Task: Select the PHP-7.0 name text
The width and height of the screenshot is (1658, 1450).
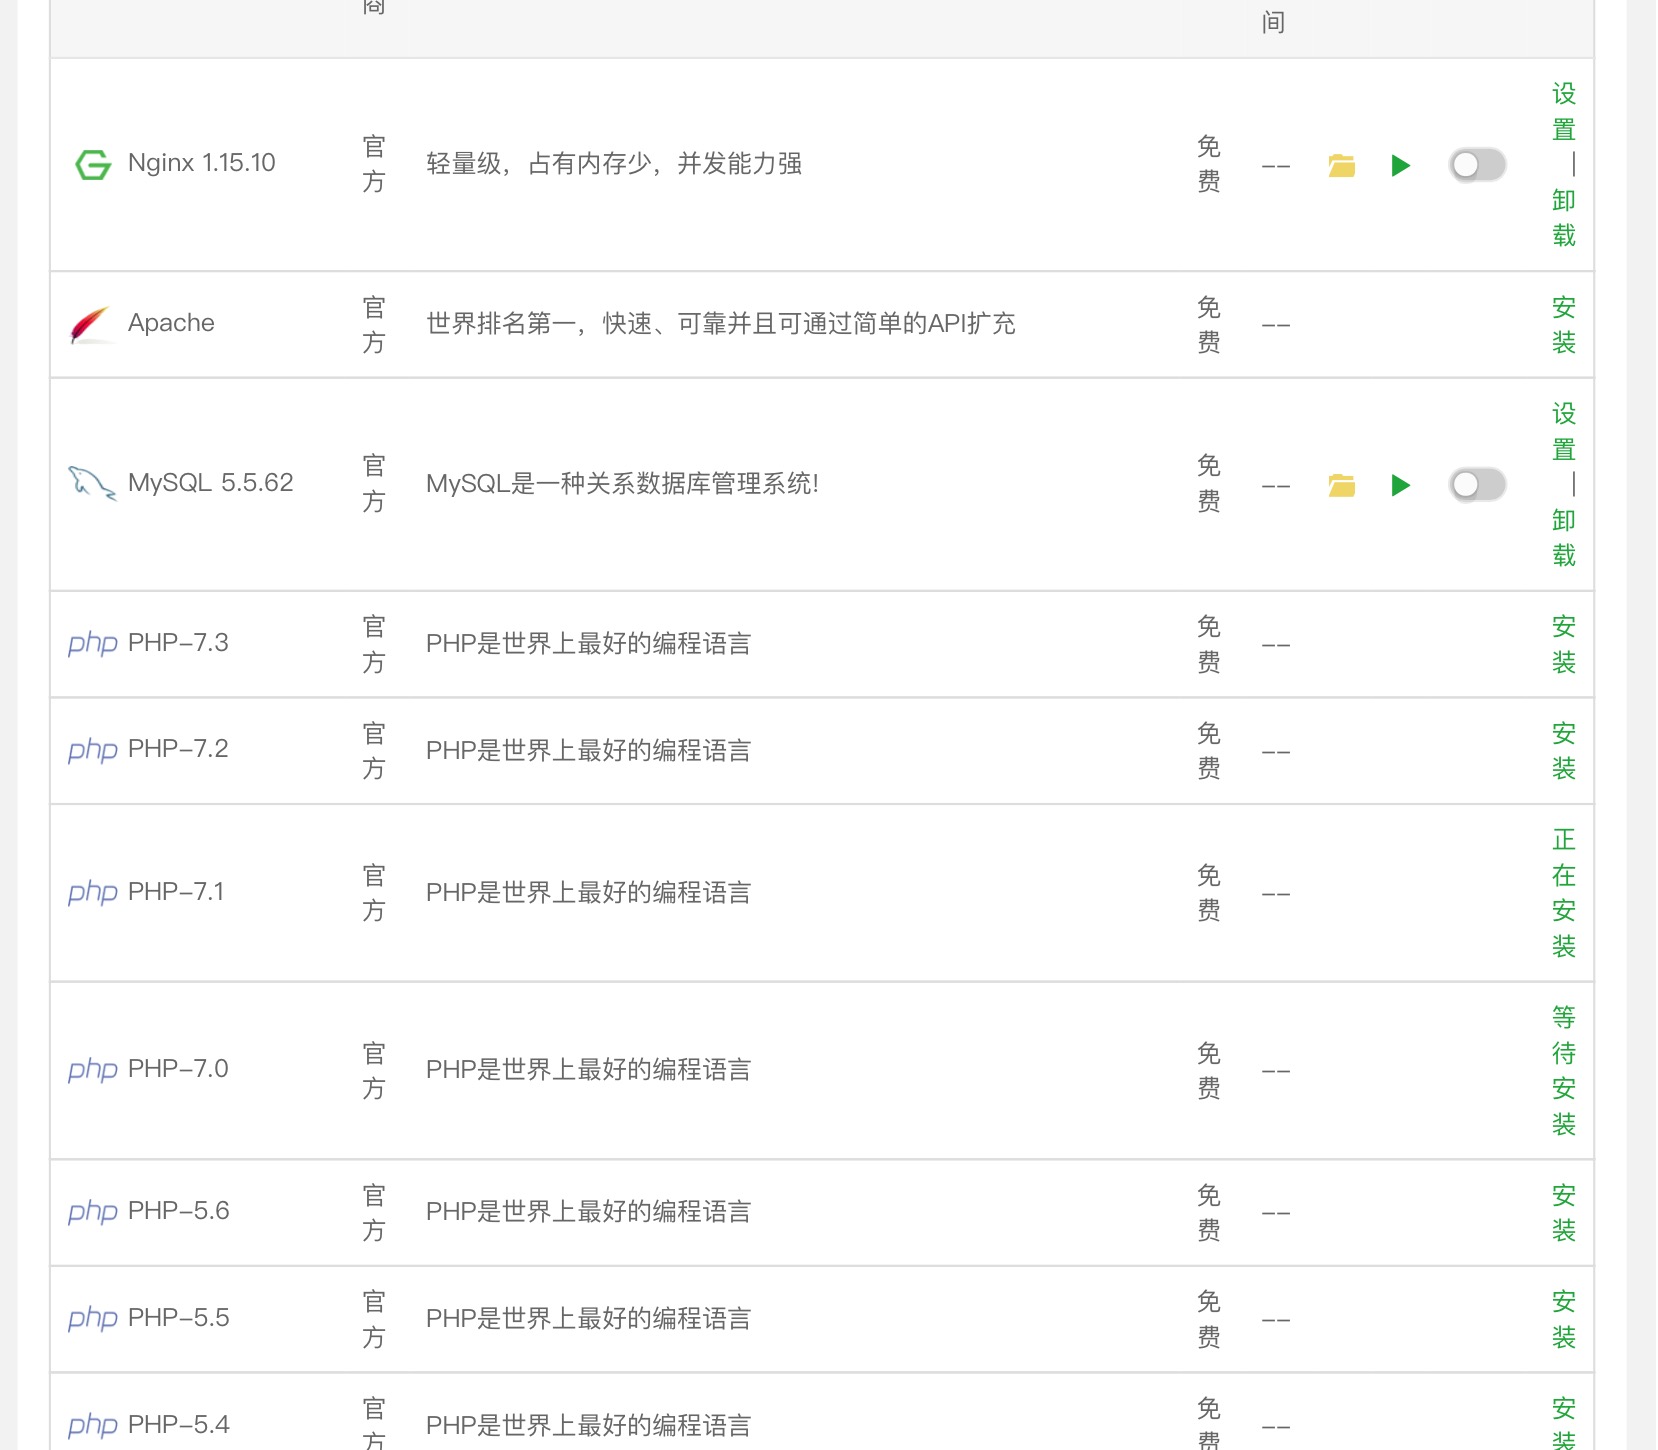Action: tap(178, 1069)
